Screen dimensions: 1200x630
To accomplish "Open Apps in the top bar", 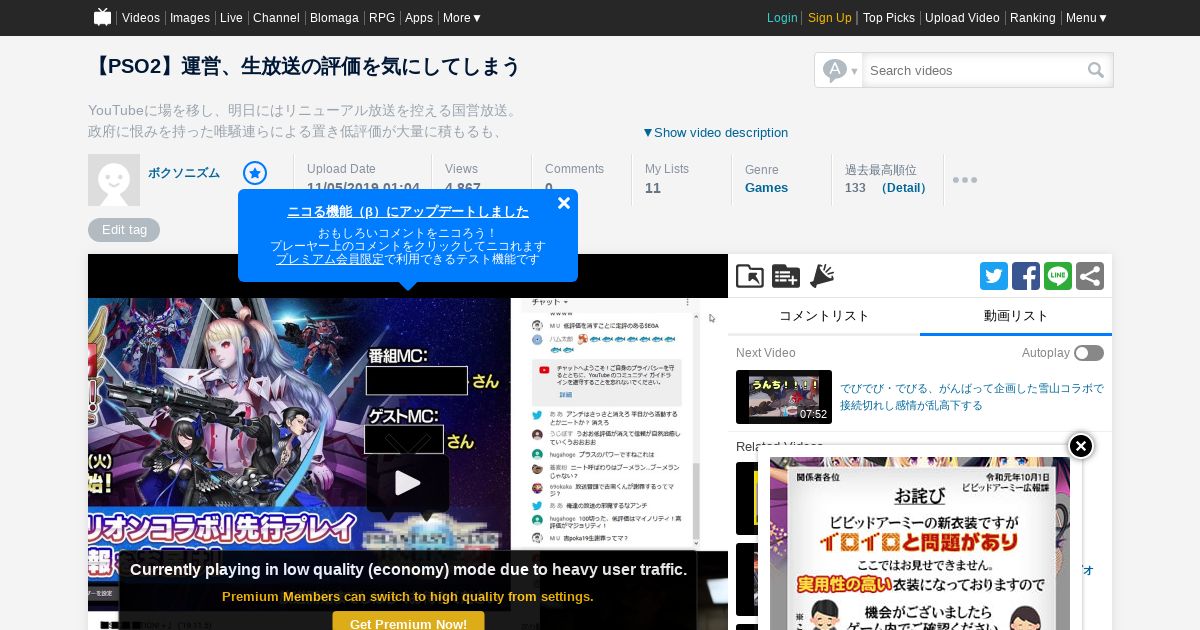I will coord(419,18).
